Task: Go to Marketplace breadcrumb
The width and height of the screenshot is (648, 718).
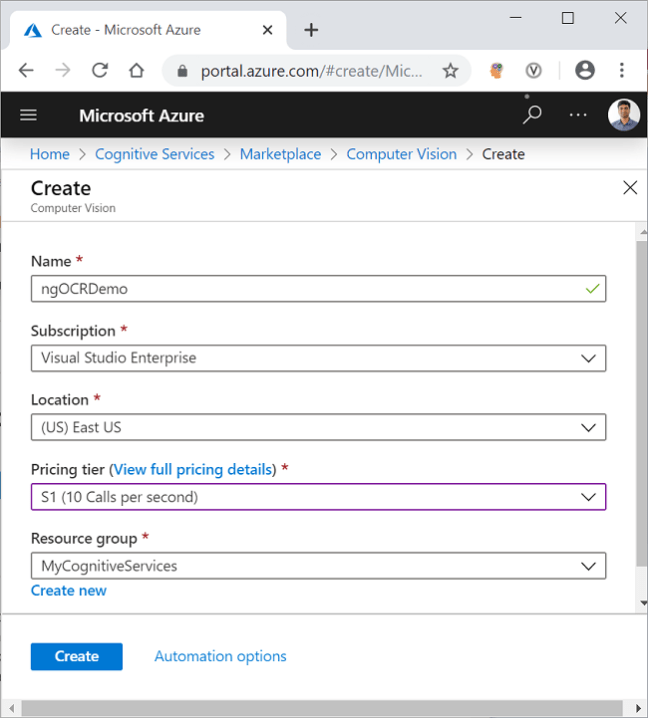Action: point(280,154)
